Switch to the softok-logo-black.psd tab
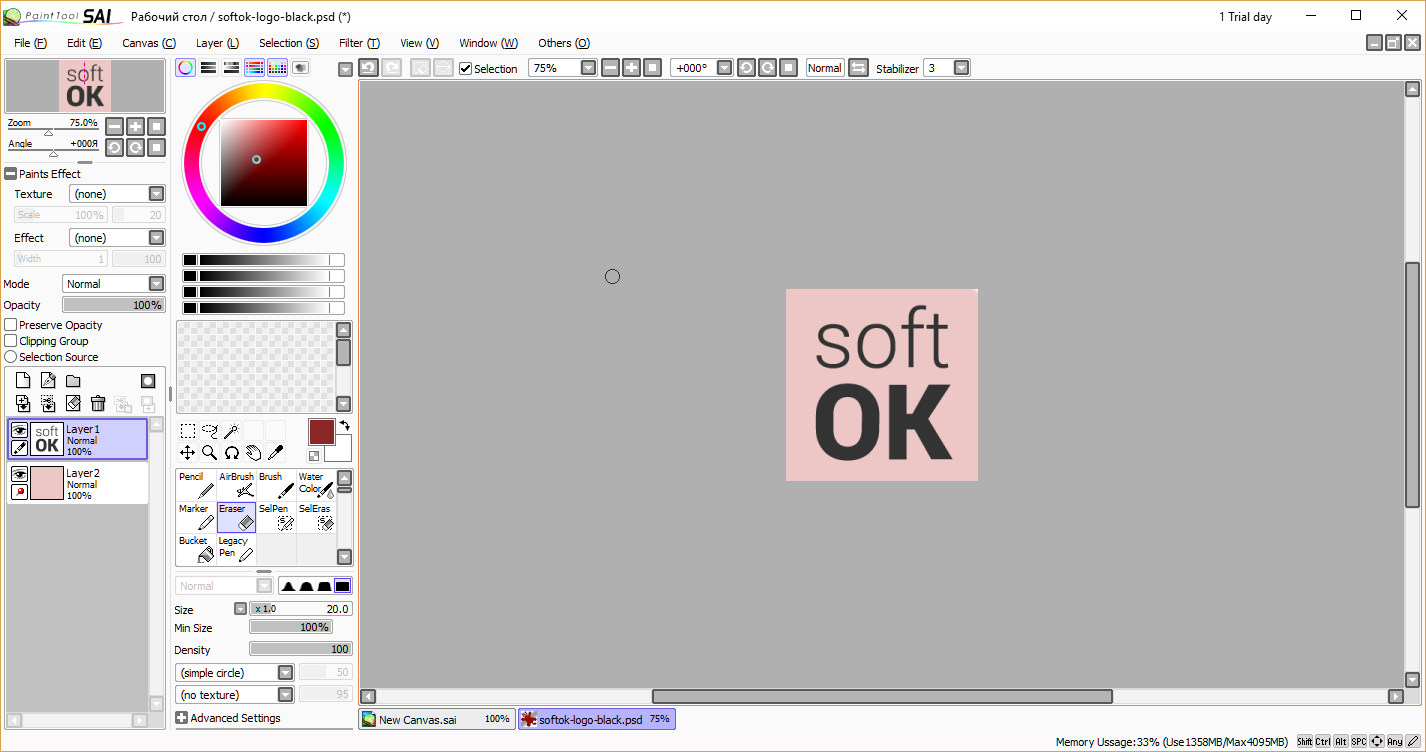 pos(597,719)
